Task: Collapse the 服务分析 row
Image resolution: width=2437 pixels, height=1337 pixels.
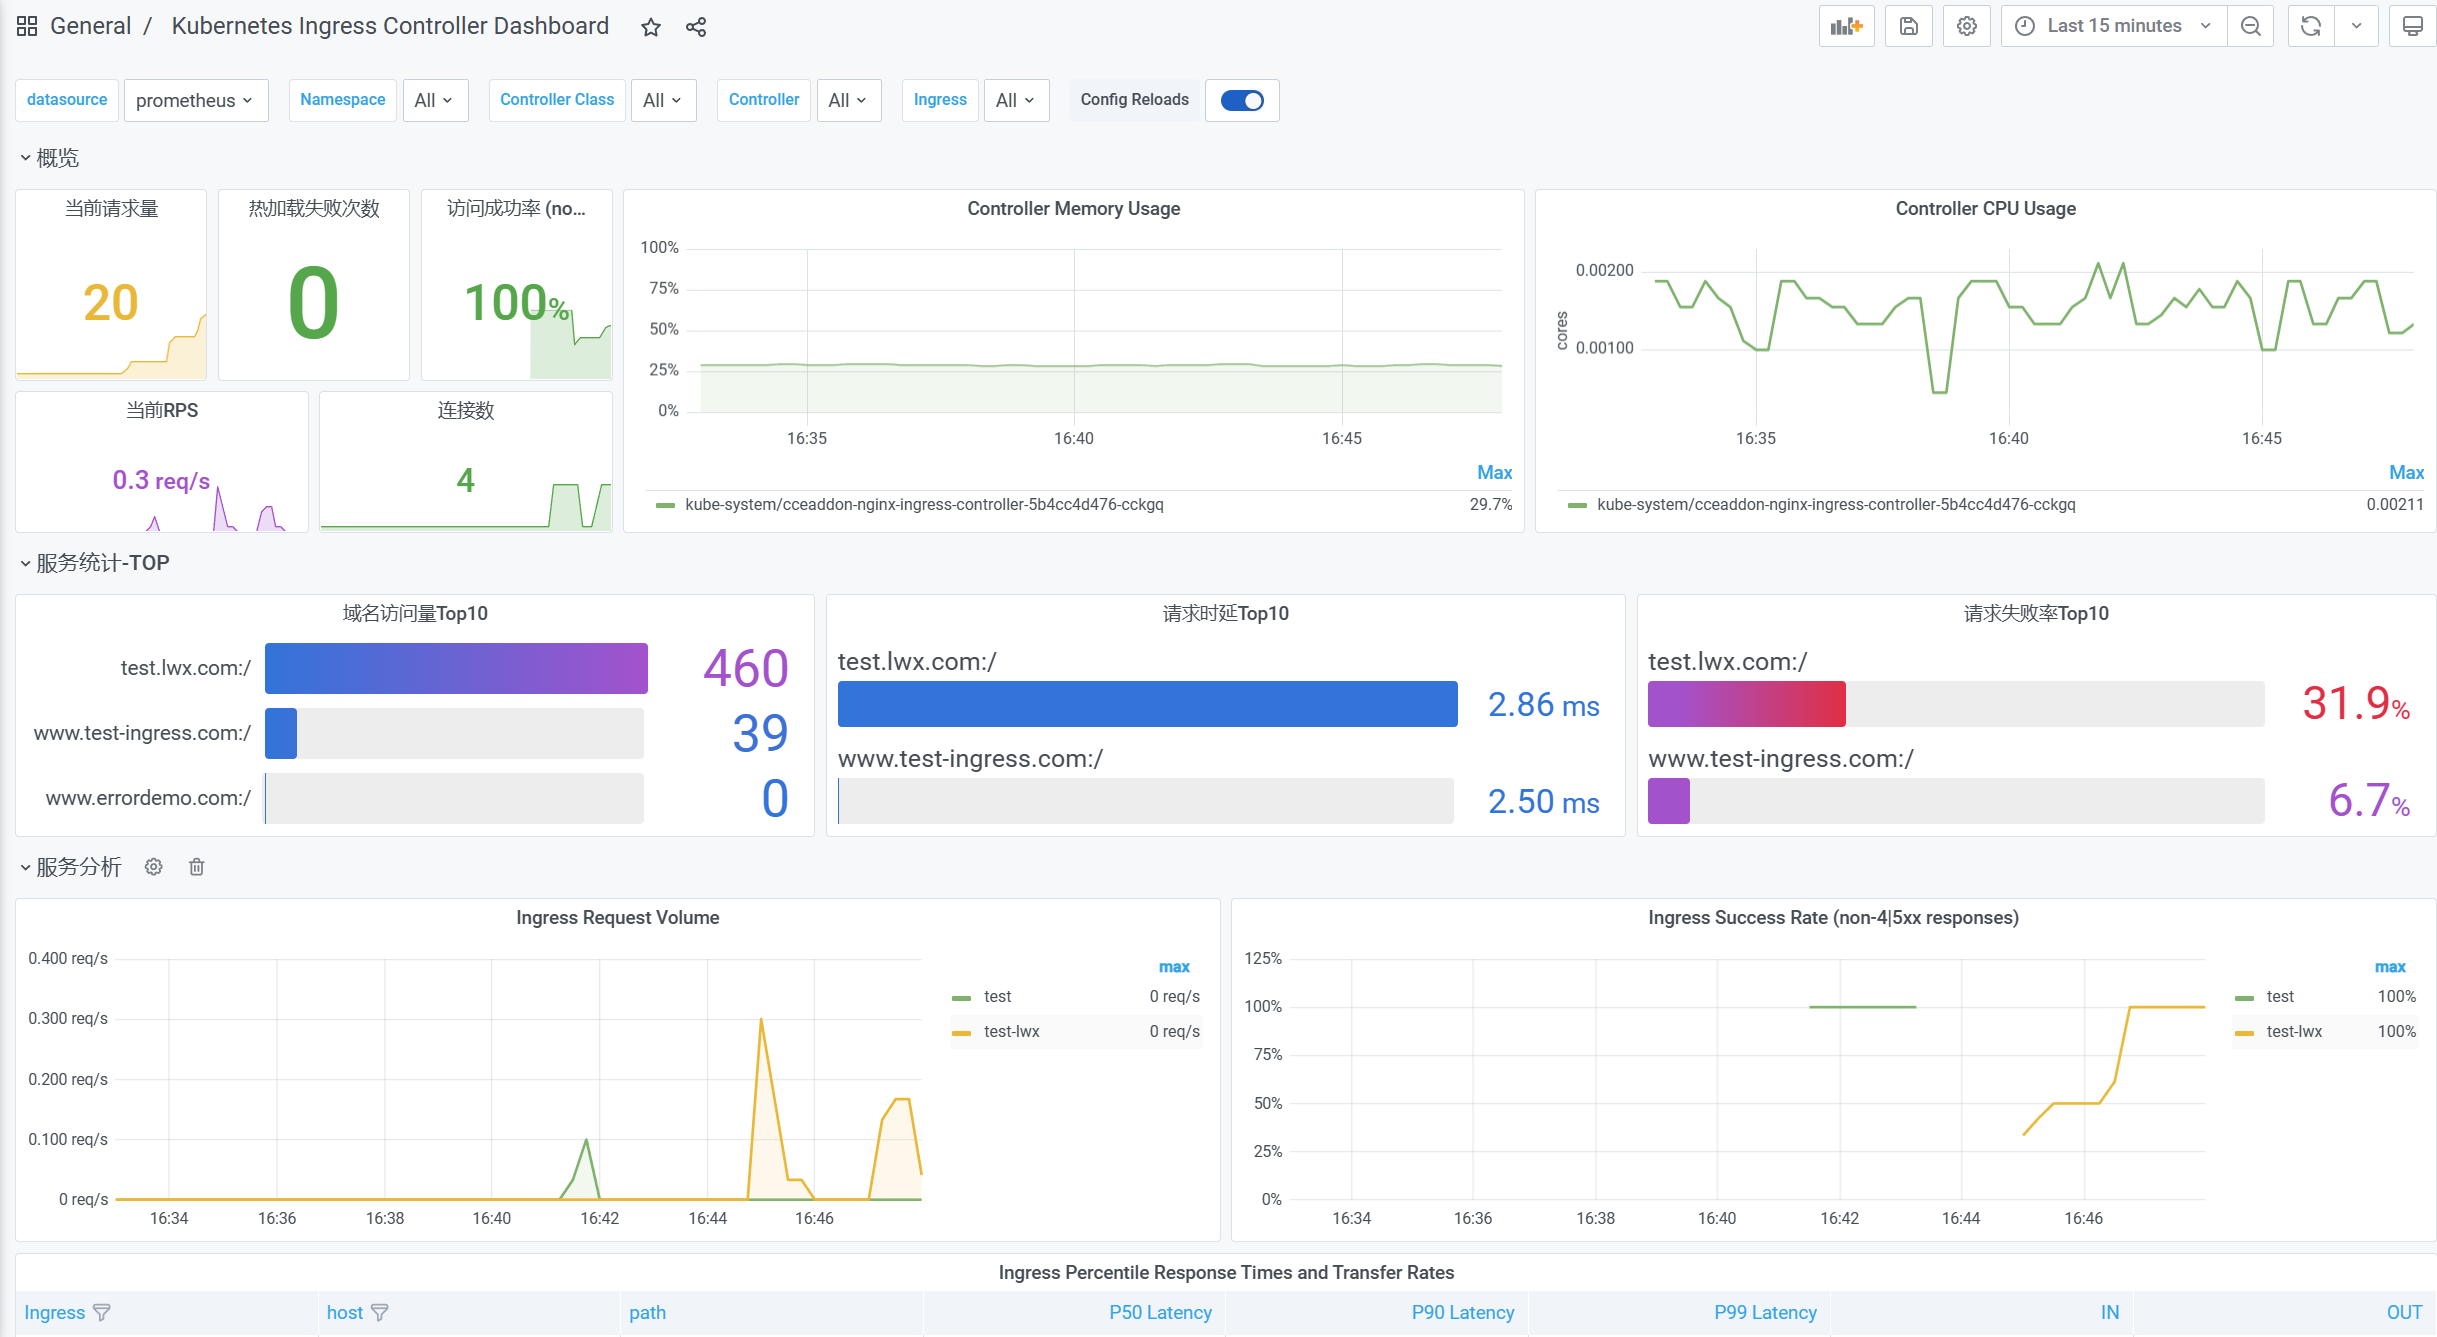Action: tap(71, 867)
